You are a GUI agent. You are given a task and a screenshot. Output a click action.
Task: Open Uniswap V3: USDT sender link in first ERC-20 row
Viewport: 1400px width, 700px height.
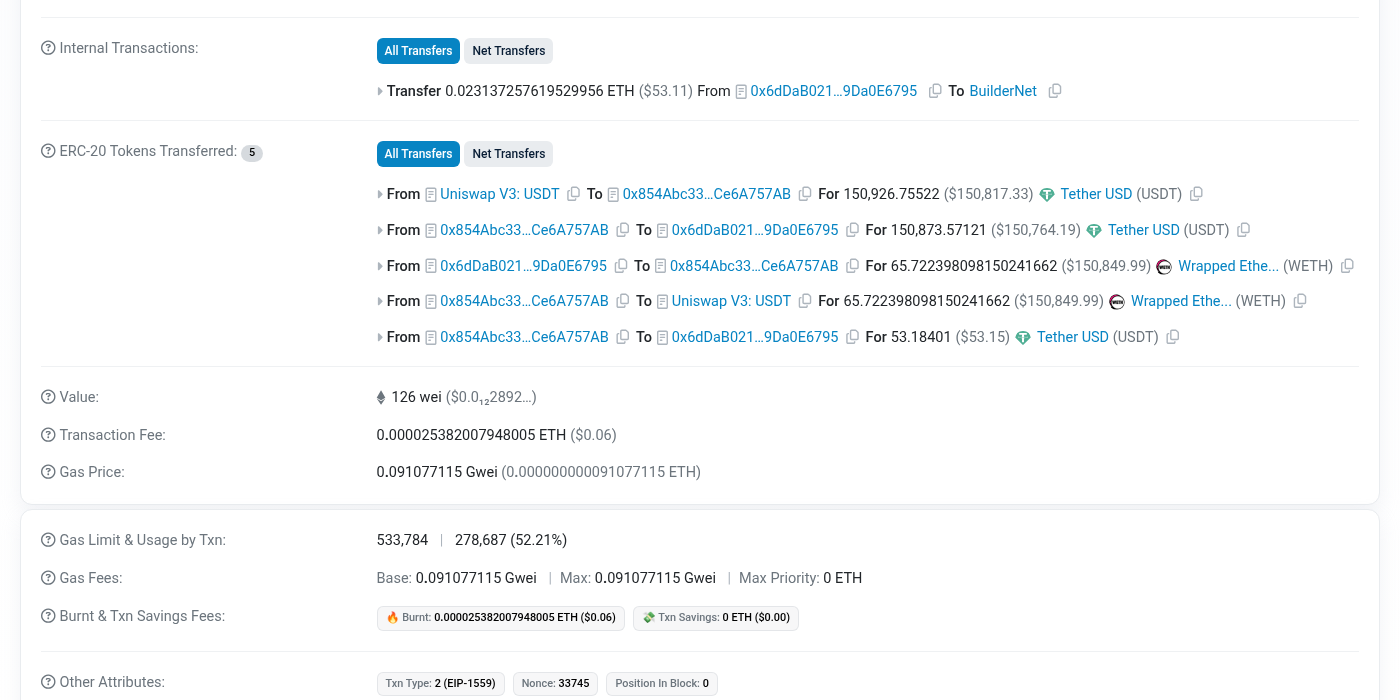click(x=500, y=194)
